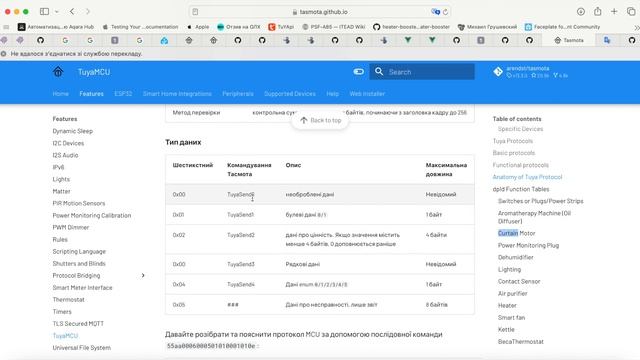The image size is (640, 360).
Task: Go back with the browser back arrow
Action: (72, 11)
